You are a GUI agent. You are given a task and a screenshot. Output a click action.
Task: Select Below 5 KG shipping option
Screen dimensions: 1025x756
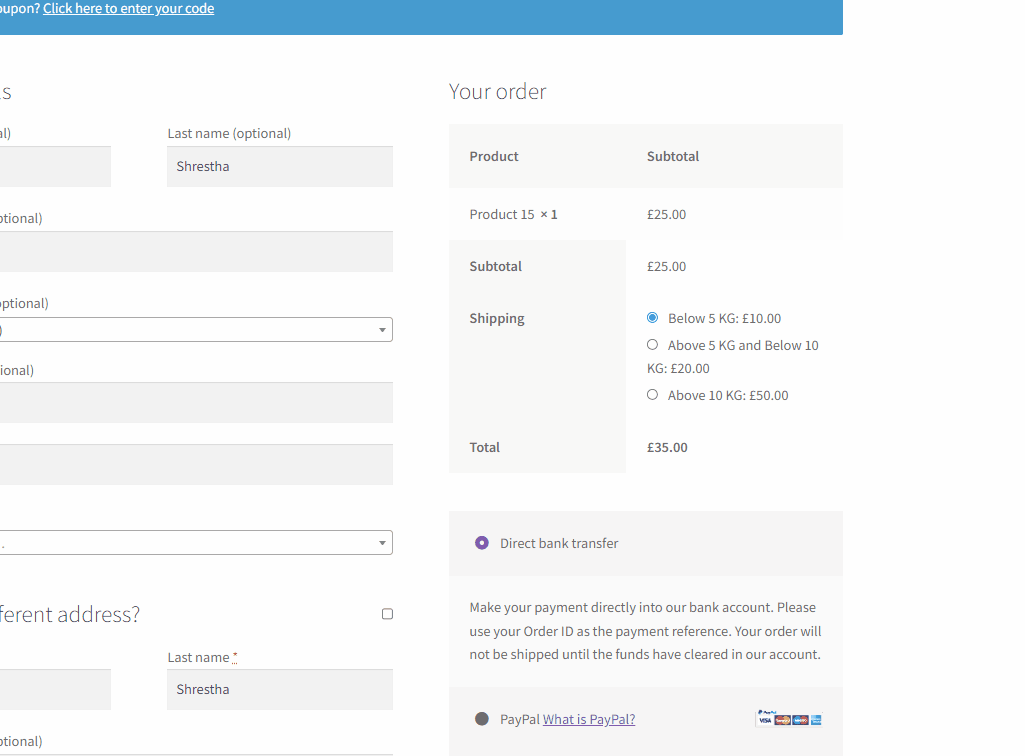tap(652, 318)
